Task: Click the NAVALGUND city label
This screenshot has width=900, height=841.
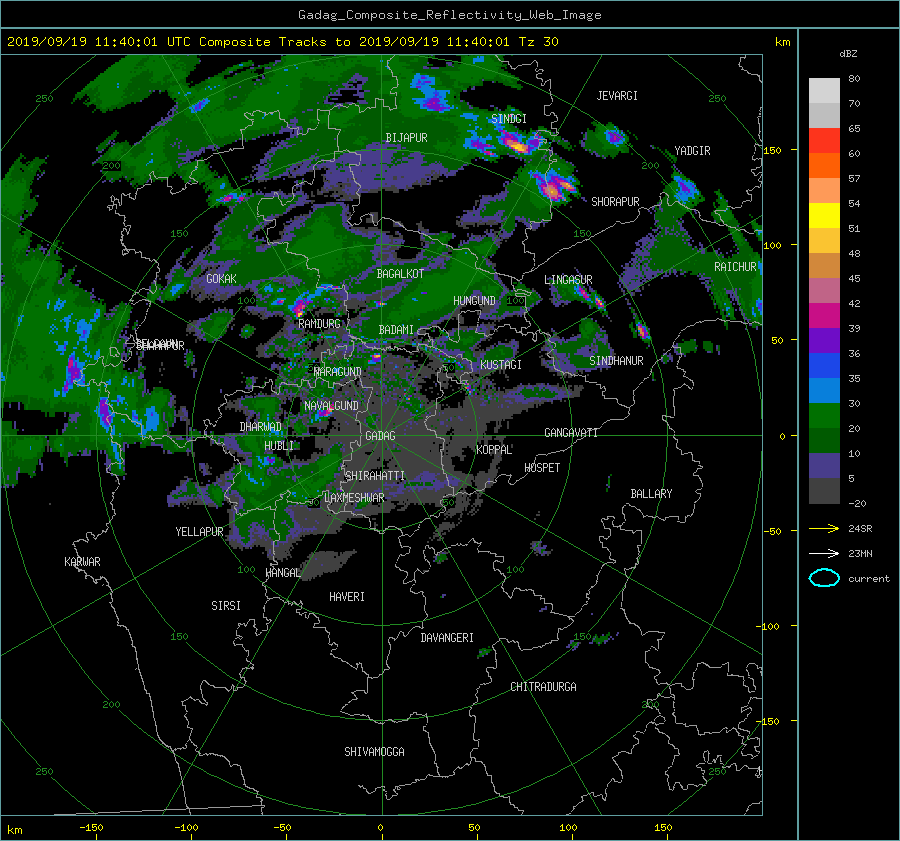Action: (331, 406)
